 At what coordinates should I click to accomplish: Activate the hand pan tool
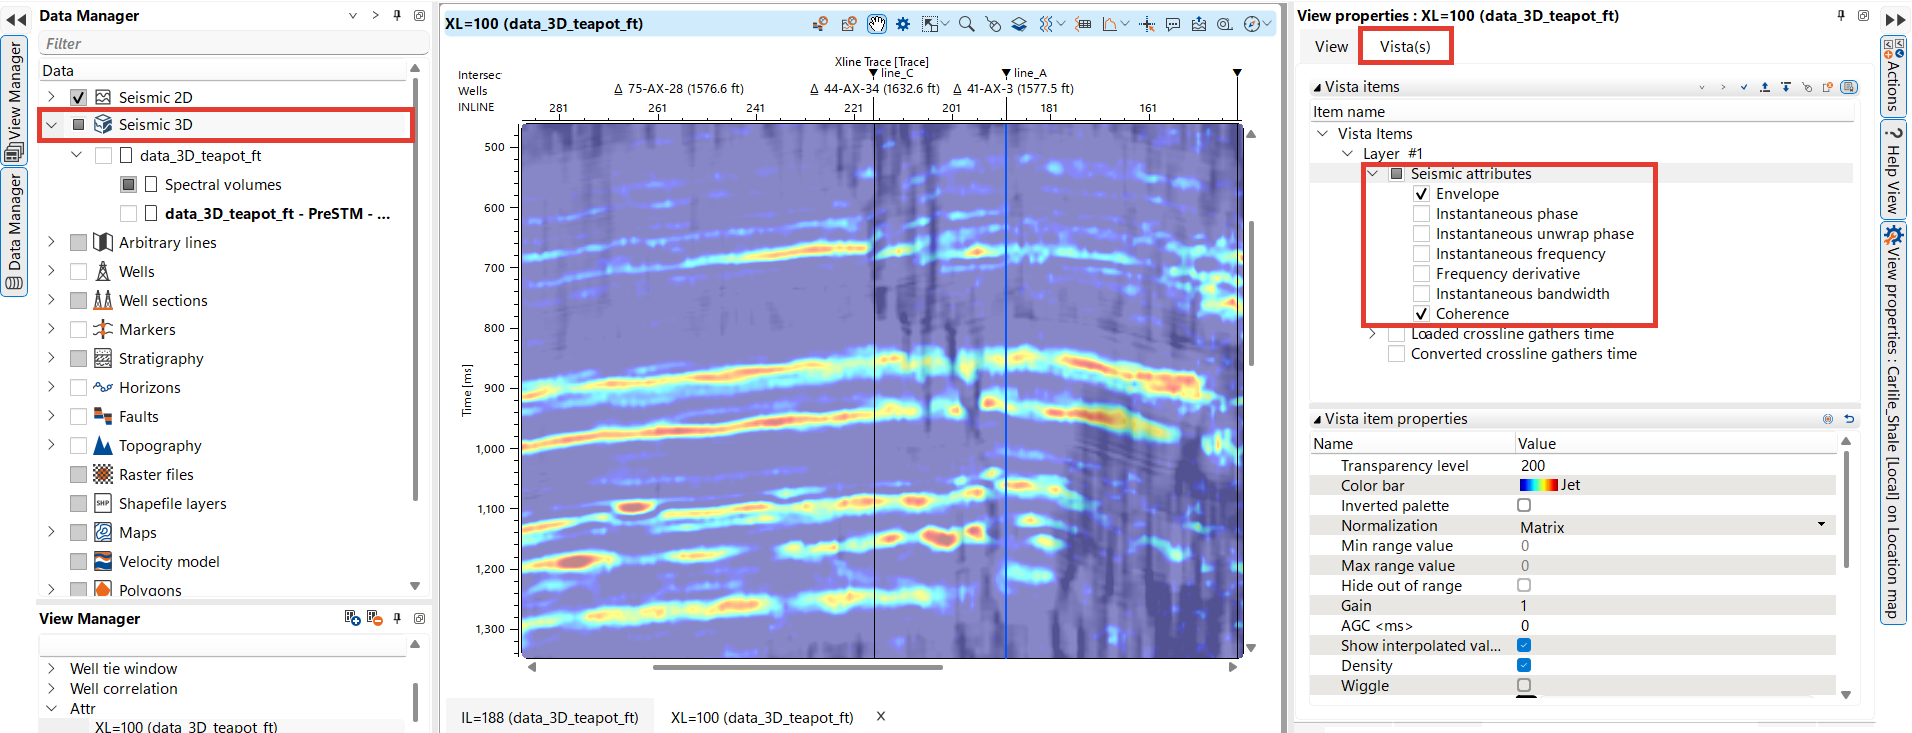pos(877,24)
